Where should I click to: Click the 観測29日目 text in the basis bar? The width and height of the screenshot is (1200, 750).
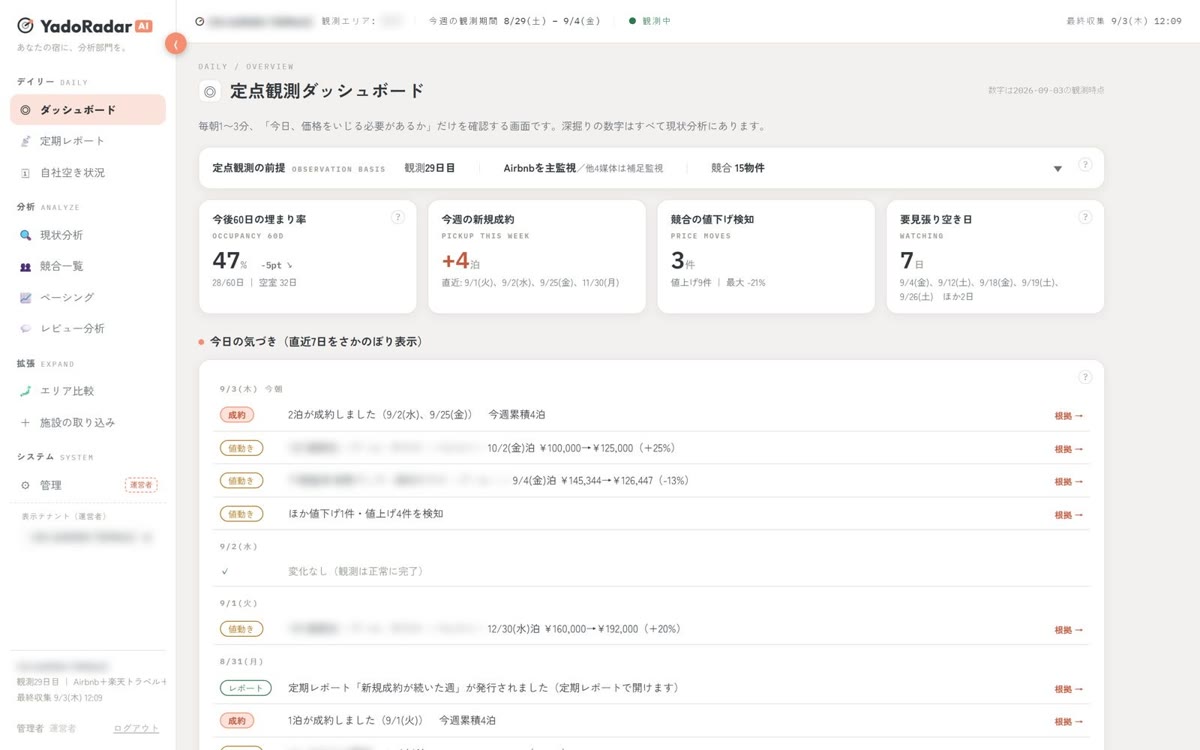pos(430,168)
